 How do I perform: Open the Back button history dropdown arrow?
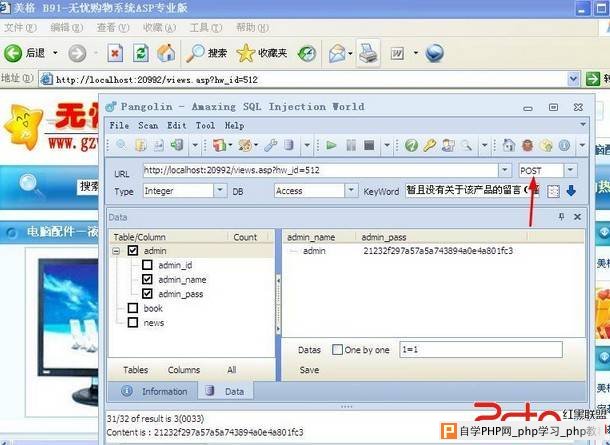point(55,53)
